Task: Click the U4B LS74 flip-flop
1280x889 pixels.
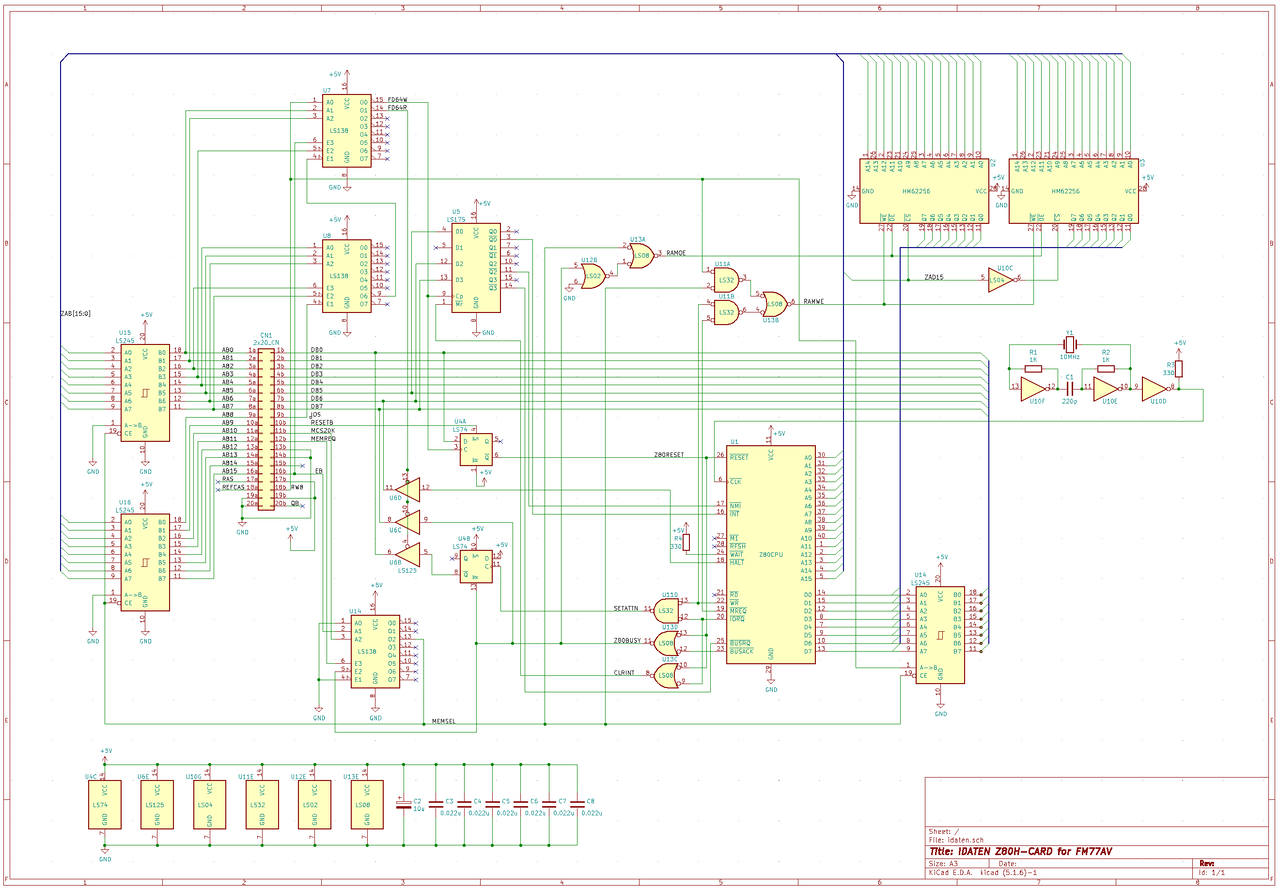Action: [476, 566]
